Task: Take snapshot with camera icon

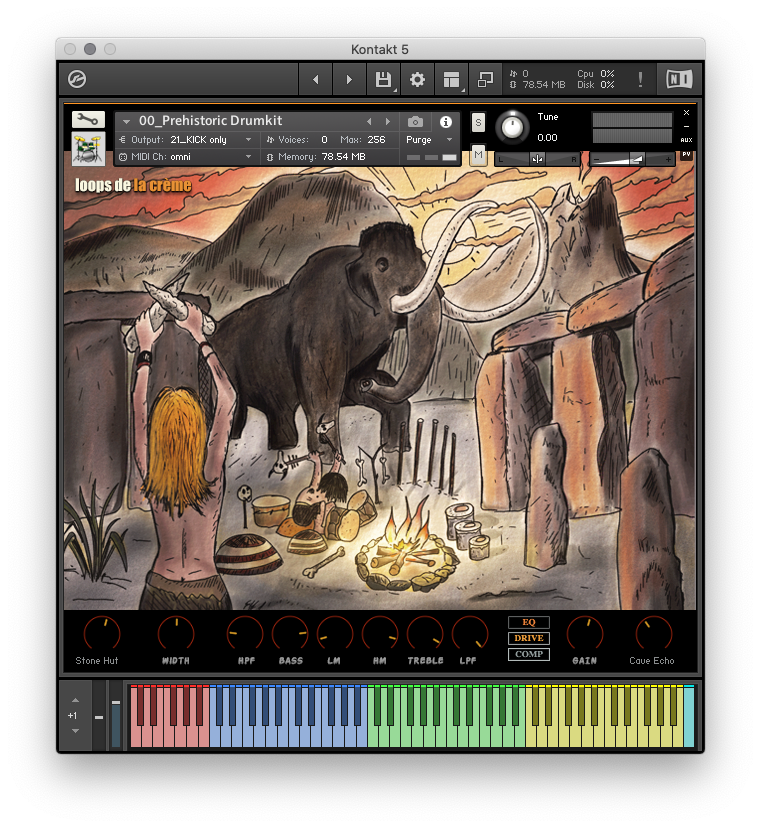Action: click(415, 122)
